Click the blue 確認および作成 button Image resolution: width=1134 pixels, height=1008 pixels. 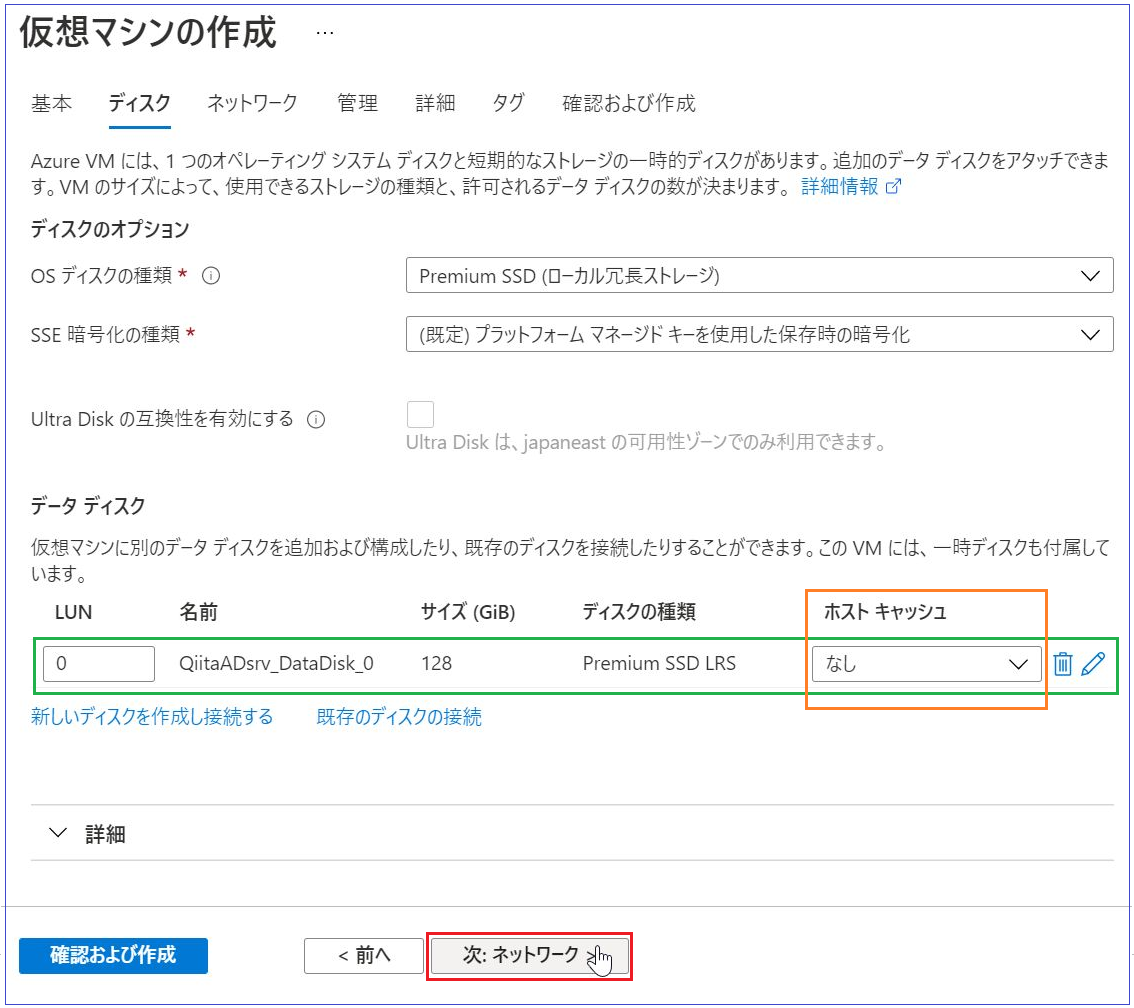[114, 955]
